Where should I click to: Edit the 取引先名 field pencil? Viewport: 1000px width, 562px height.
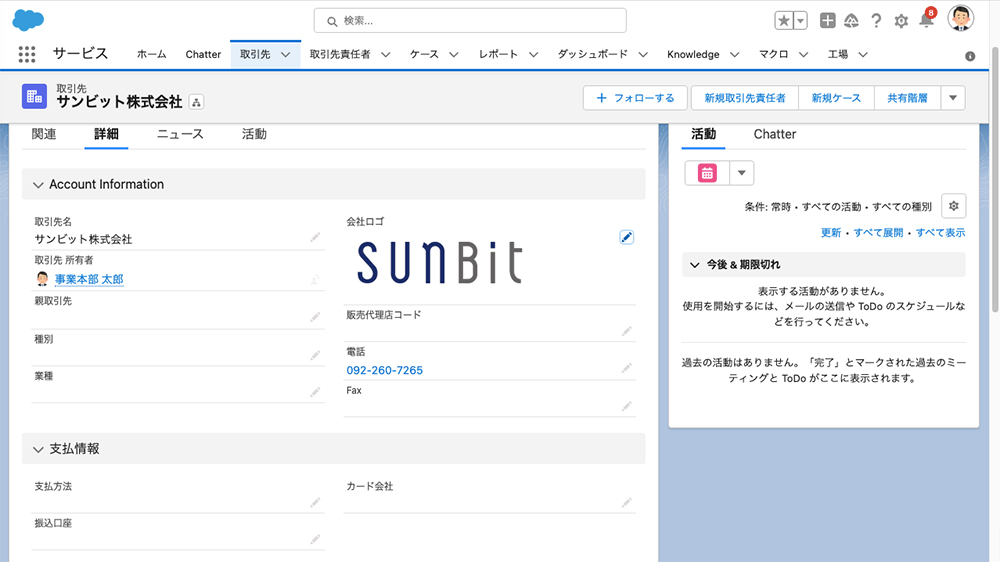[315, 237]
